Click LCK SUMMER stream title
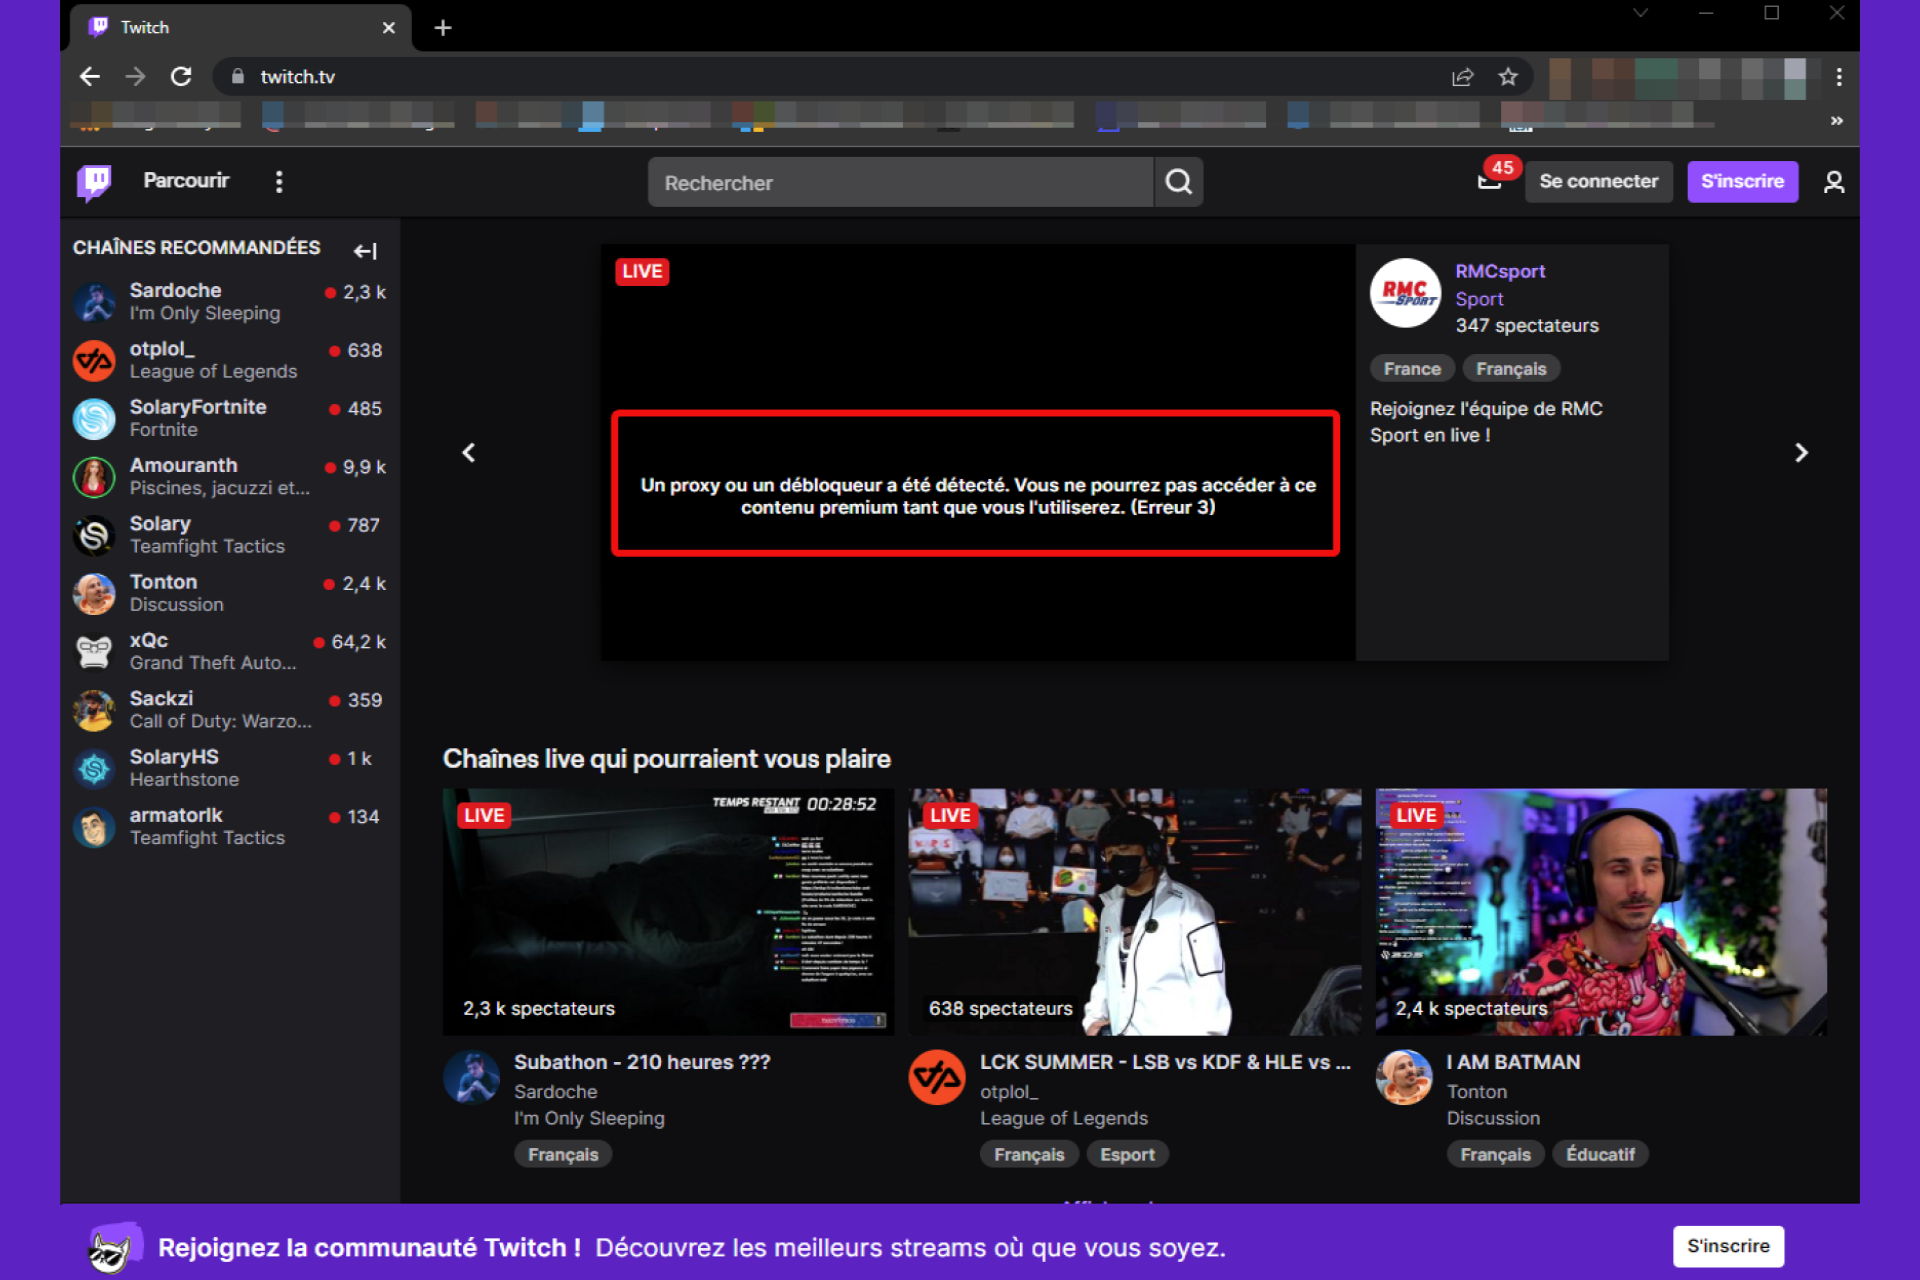 click(x=1165, y=1062)
